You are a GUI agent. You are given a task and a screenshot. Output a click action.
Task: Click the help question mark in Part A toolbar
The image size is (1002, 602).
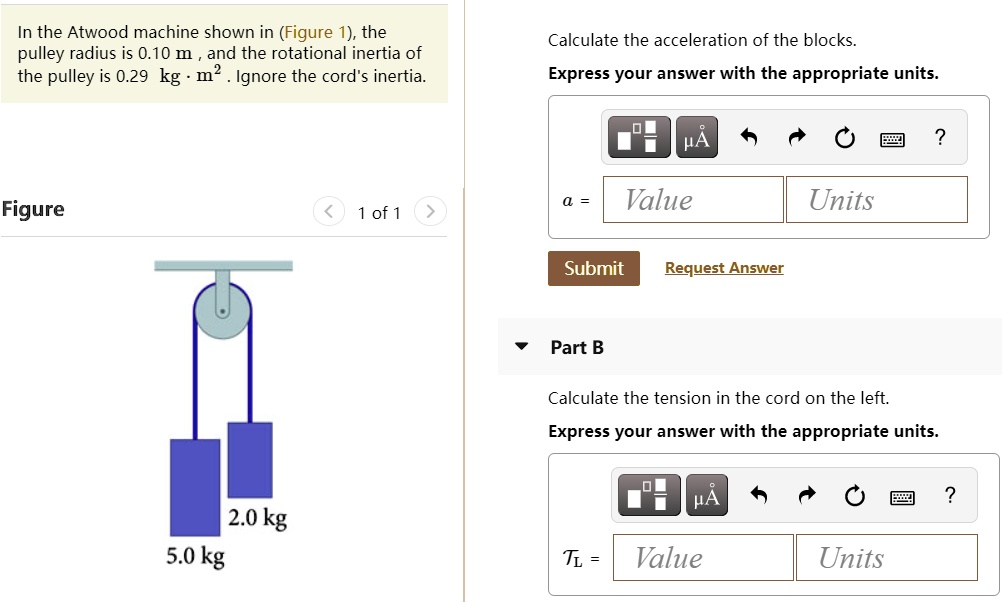[939, 137]
